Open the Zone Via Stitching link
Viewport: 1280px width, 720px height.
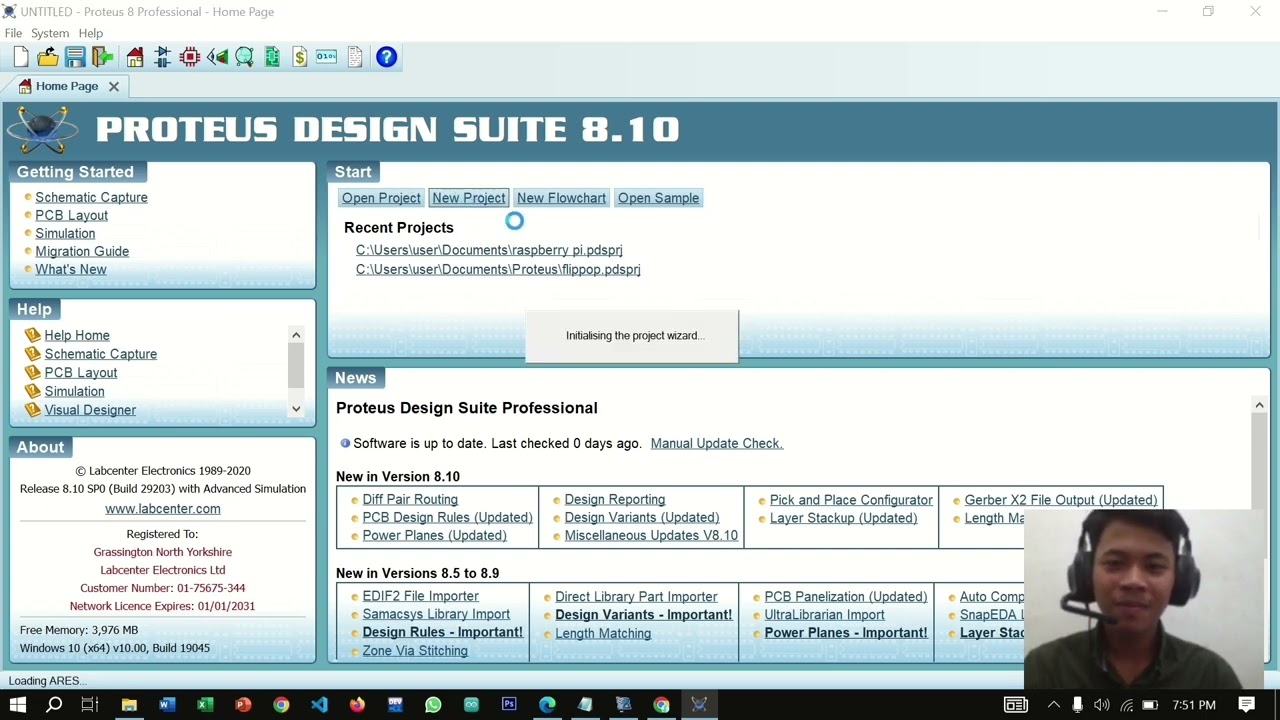coord(415,651)
